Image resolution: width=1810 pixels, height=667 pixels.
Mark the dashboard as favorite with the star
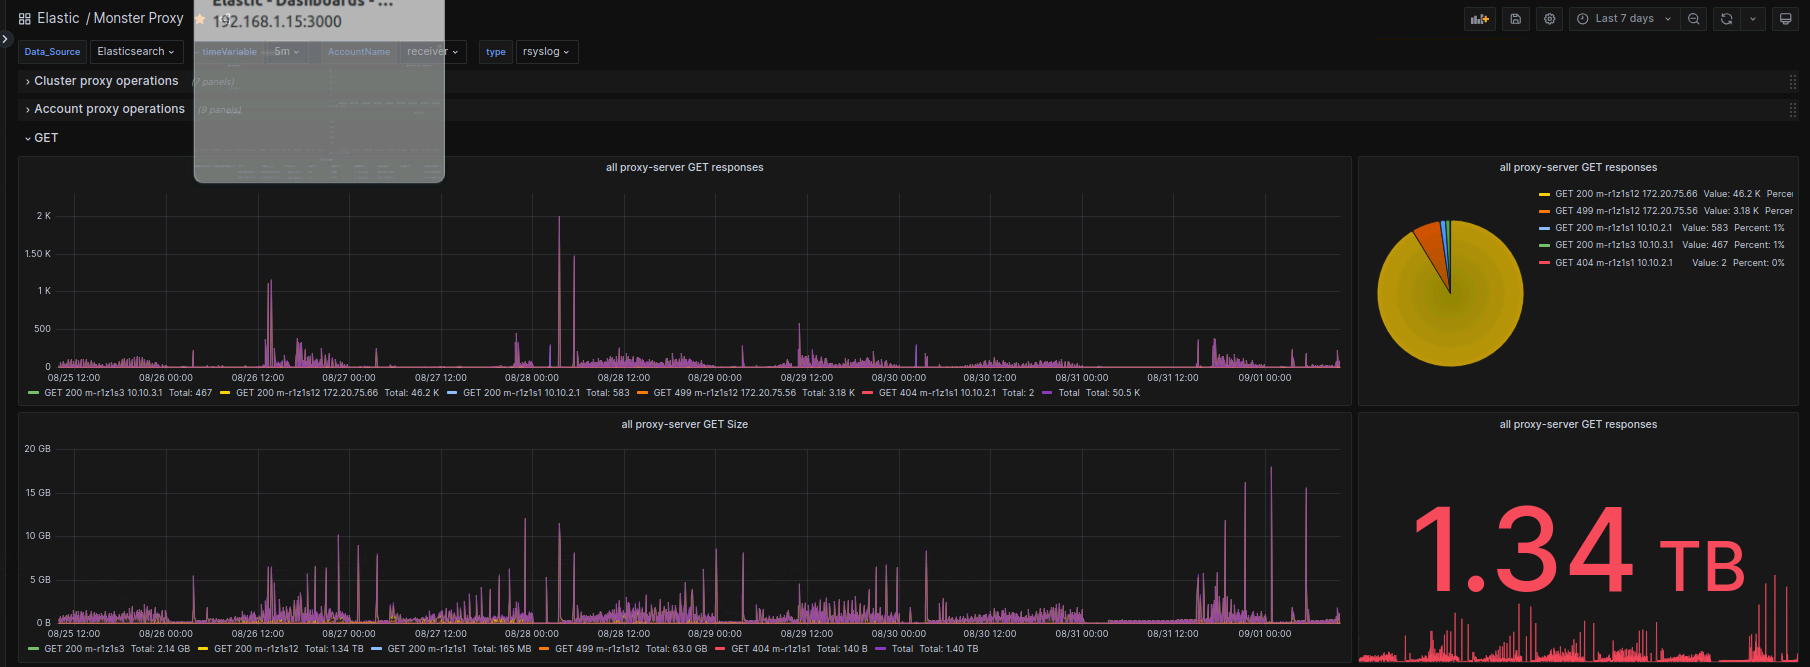[x=200, y=19]
